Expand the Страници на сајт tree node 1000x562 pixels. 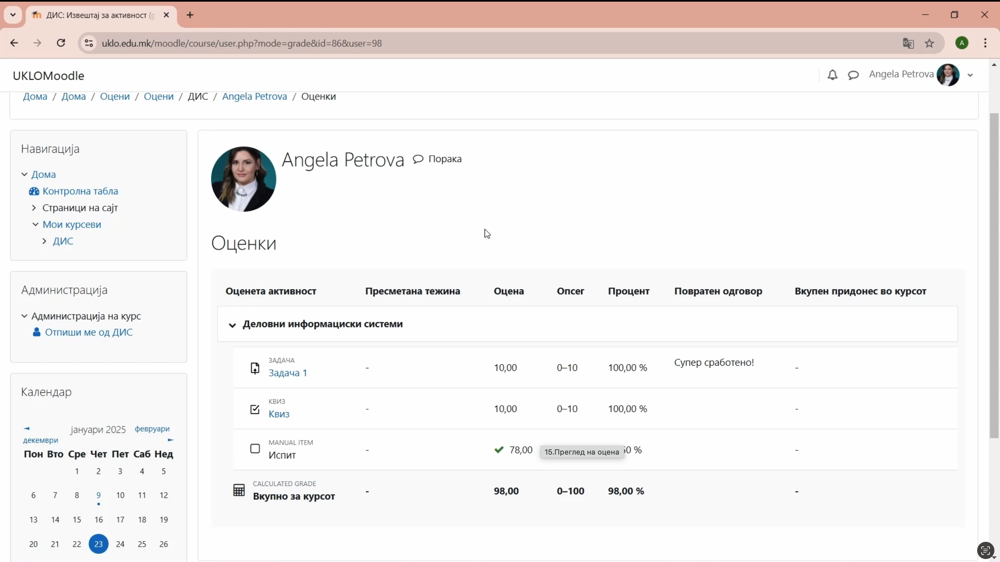(34, 208)
